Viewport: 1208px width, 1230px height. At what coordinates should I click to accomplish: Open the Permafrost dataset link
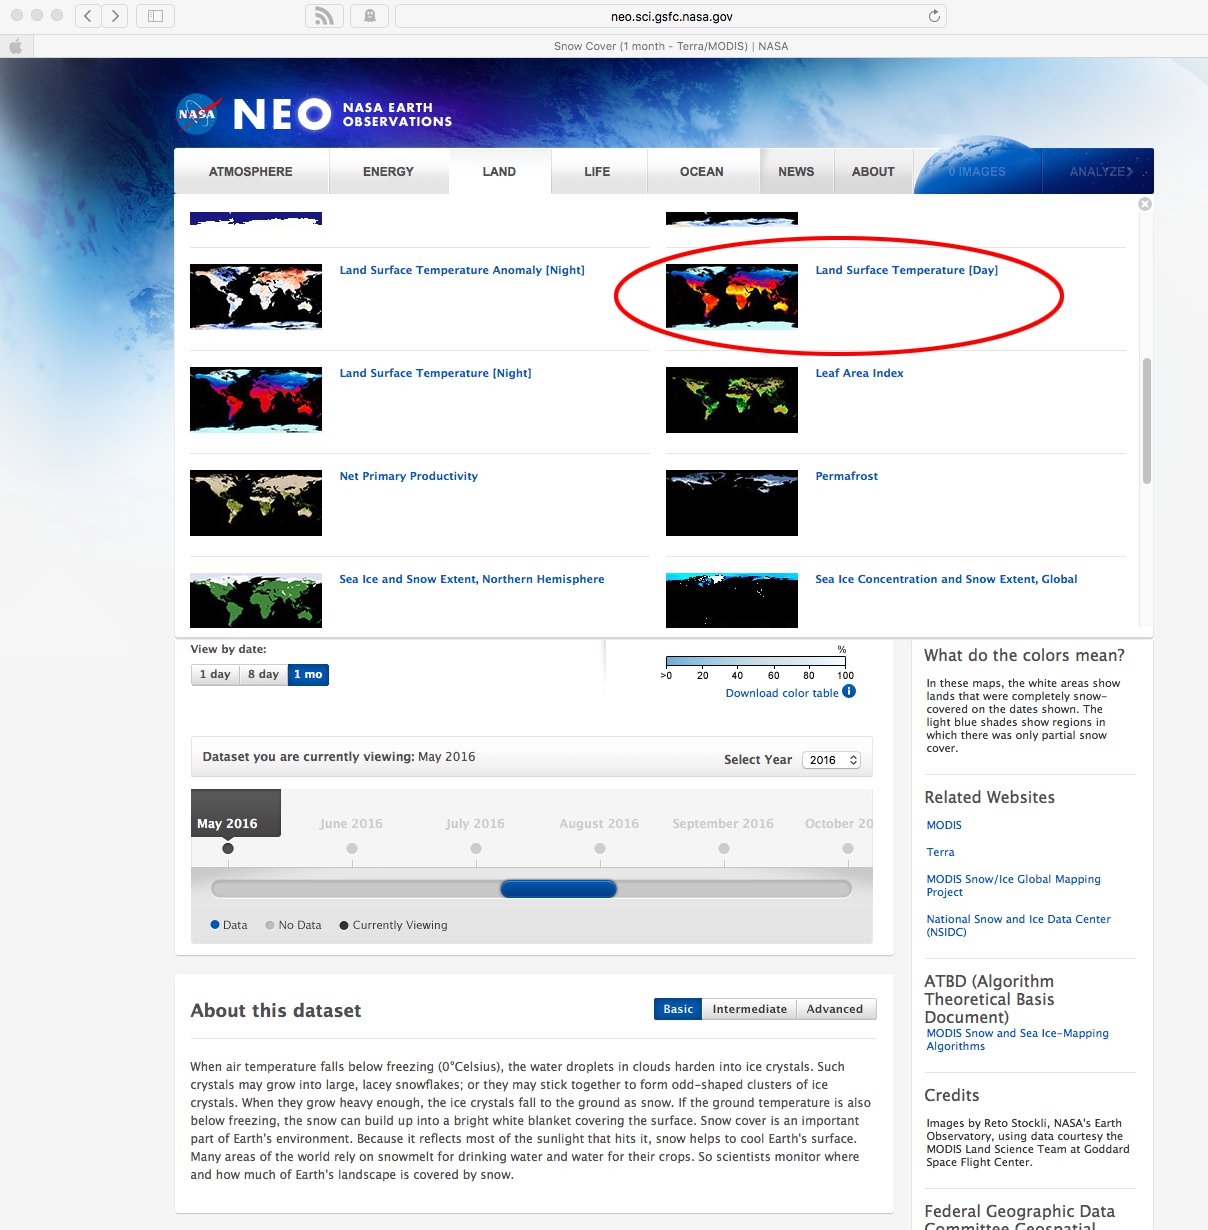point(846,476)
